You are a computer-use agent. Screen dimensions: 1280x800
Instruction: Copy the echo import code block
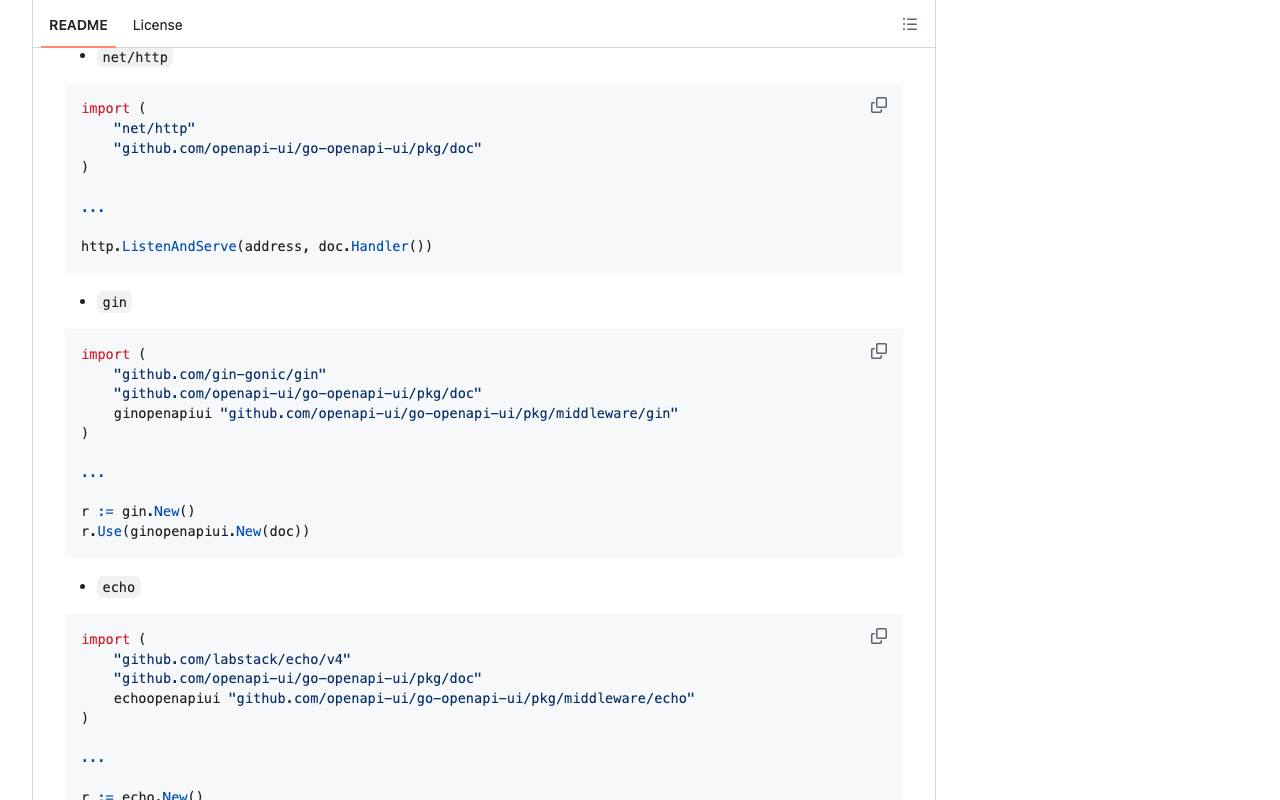pyautogui.click(x=879, y=636)
